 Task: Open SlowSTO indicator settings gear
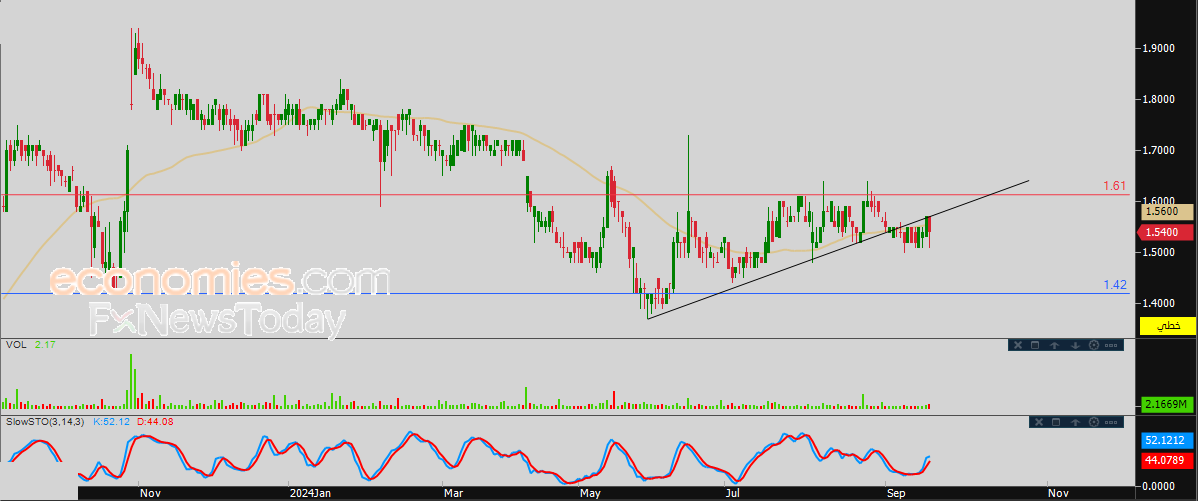(x=1093, y=423)
